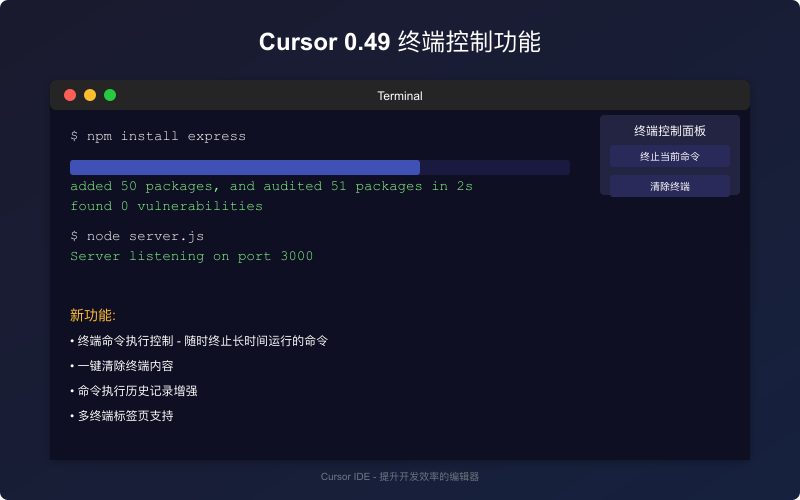
Task: Click the 终止当前命令 button
Action: coord(669,156)
